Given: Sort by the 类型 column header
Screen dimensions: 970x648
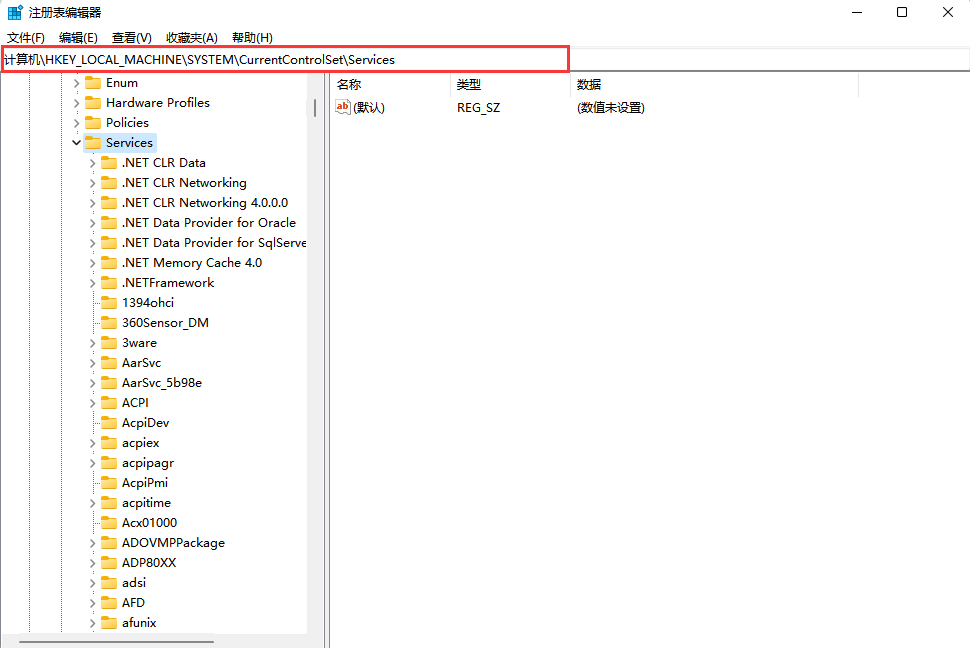Looking at the screenshot, I should tap(511, 85).
